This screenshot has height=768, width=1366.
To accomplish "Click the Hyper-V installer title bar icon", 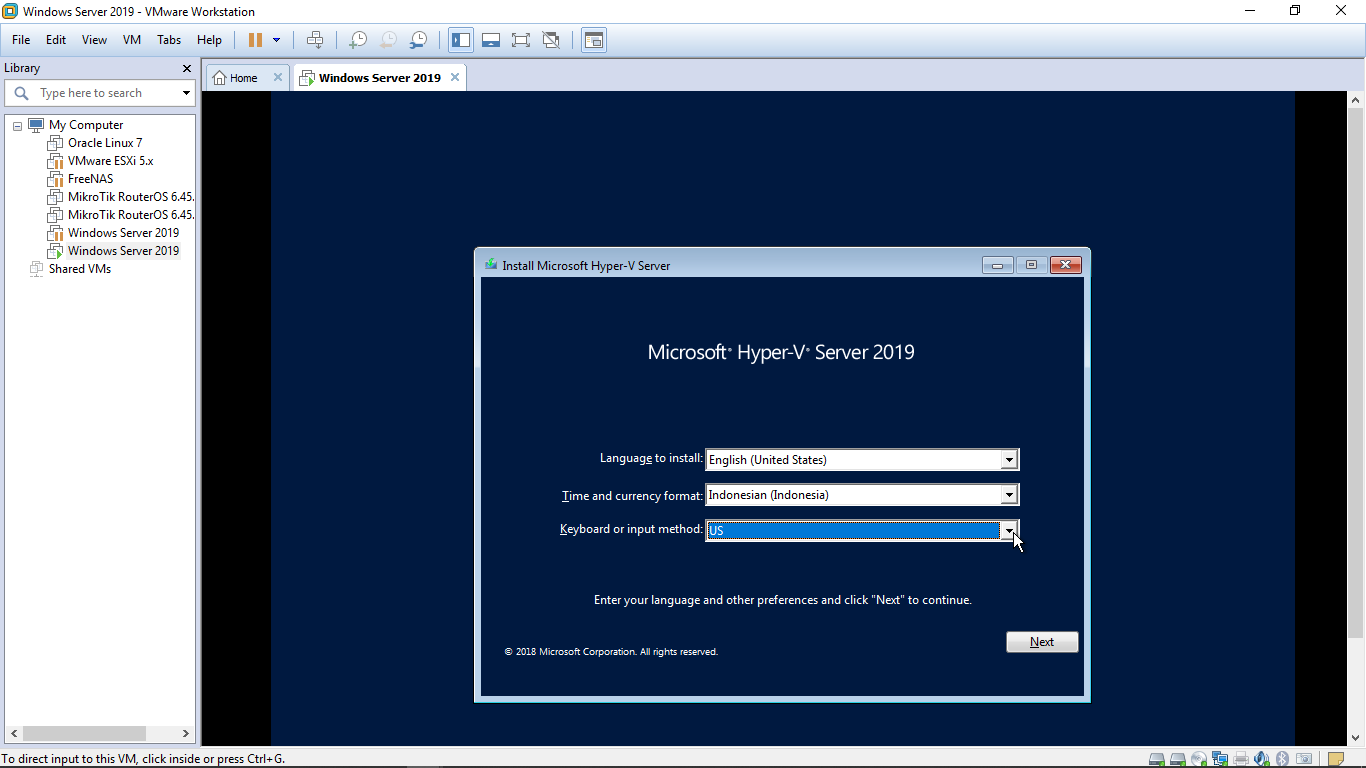I will click(x=491, y=265).
